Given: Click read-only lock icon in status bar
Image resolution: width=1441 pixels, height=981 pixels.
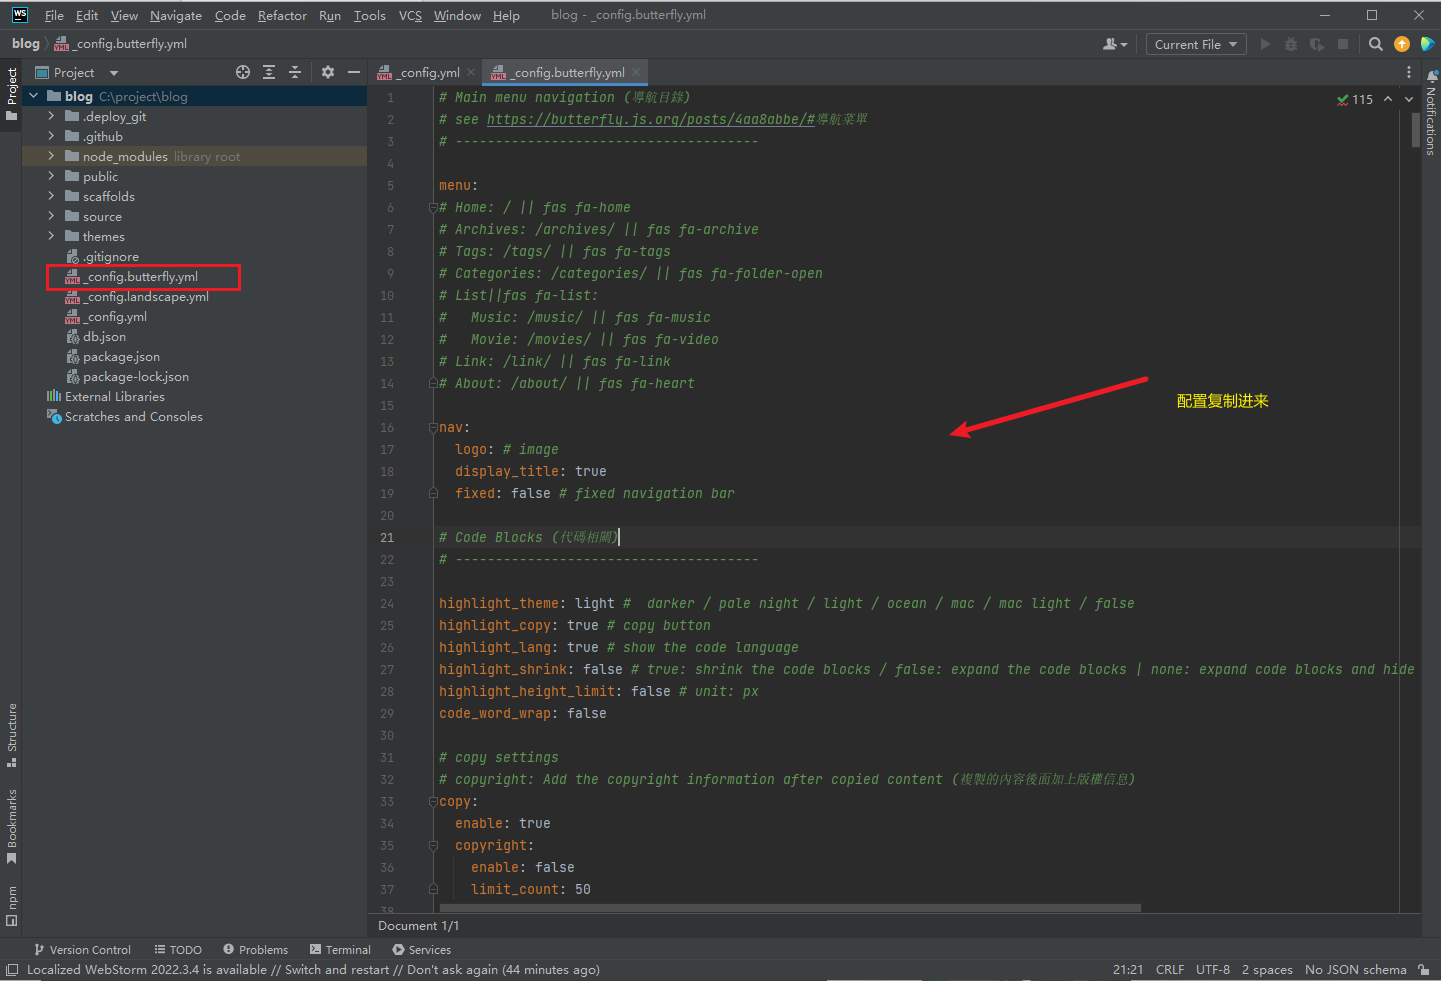Looking at the screenshot, I should coord(1424,969).
